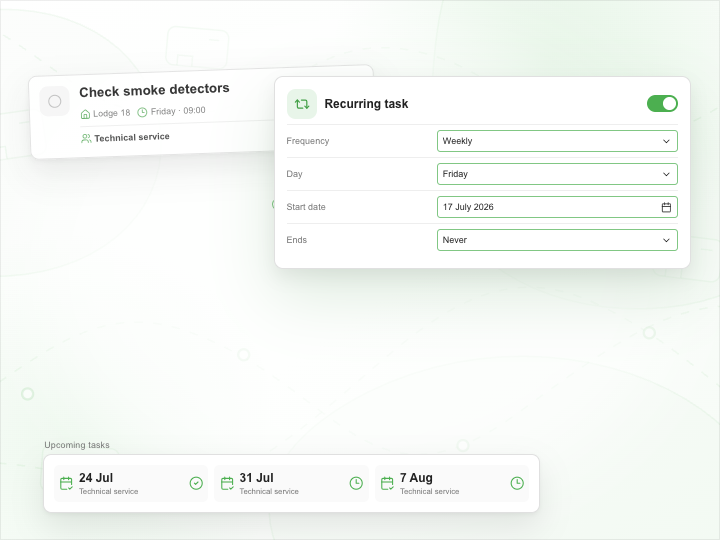Click the clock icon beside Friday 09:00
720x540 pixels.
pyautogui.click(x=142, y=112)
